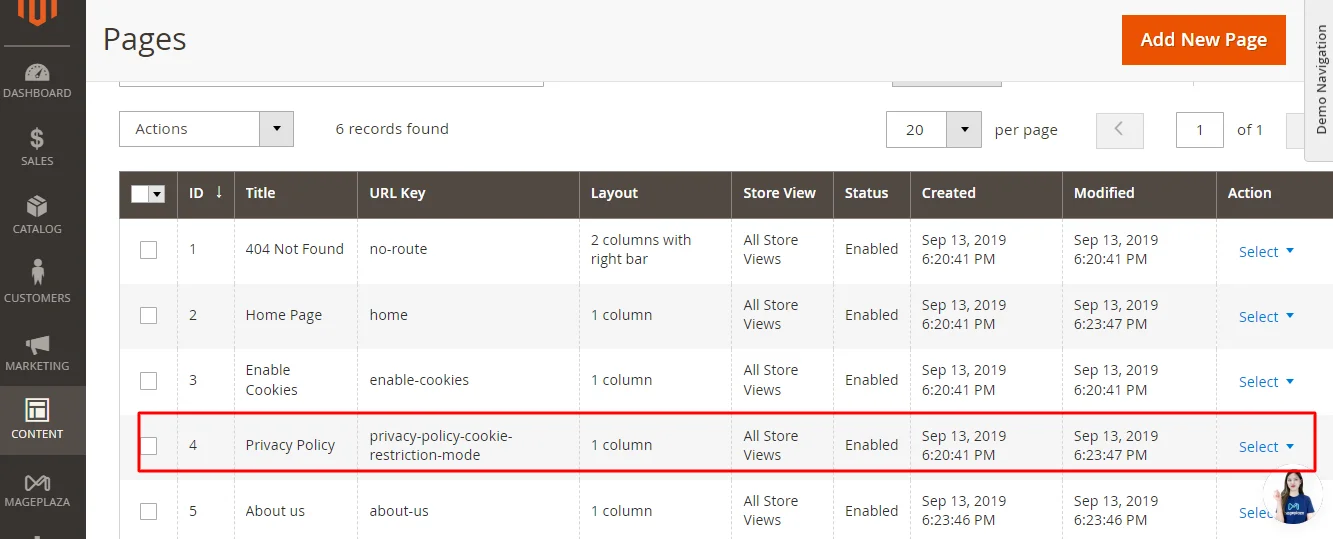Tick checkbox for Privacy Policy row
This screenshot has width=1333, height=539.
[148, 445]
